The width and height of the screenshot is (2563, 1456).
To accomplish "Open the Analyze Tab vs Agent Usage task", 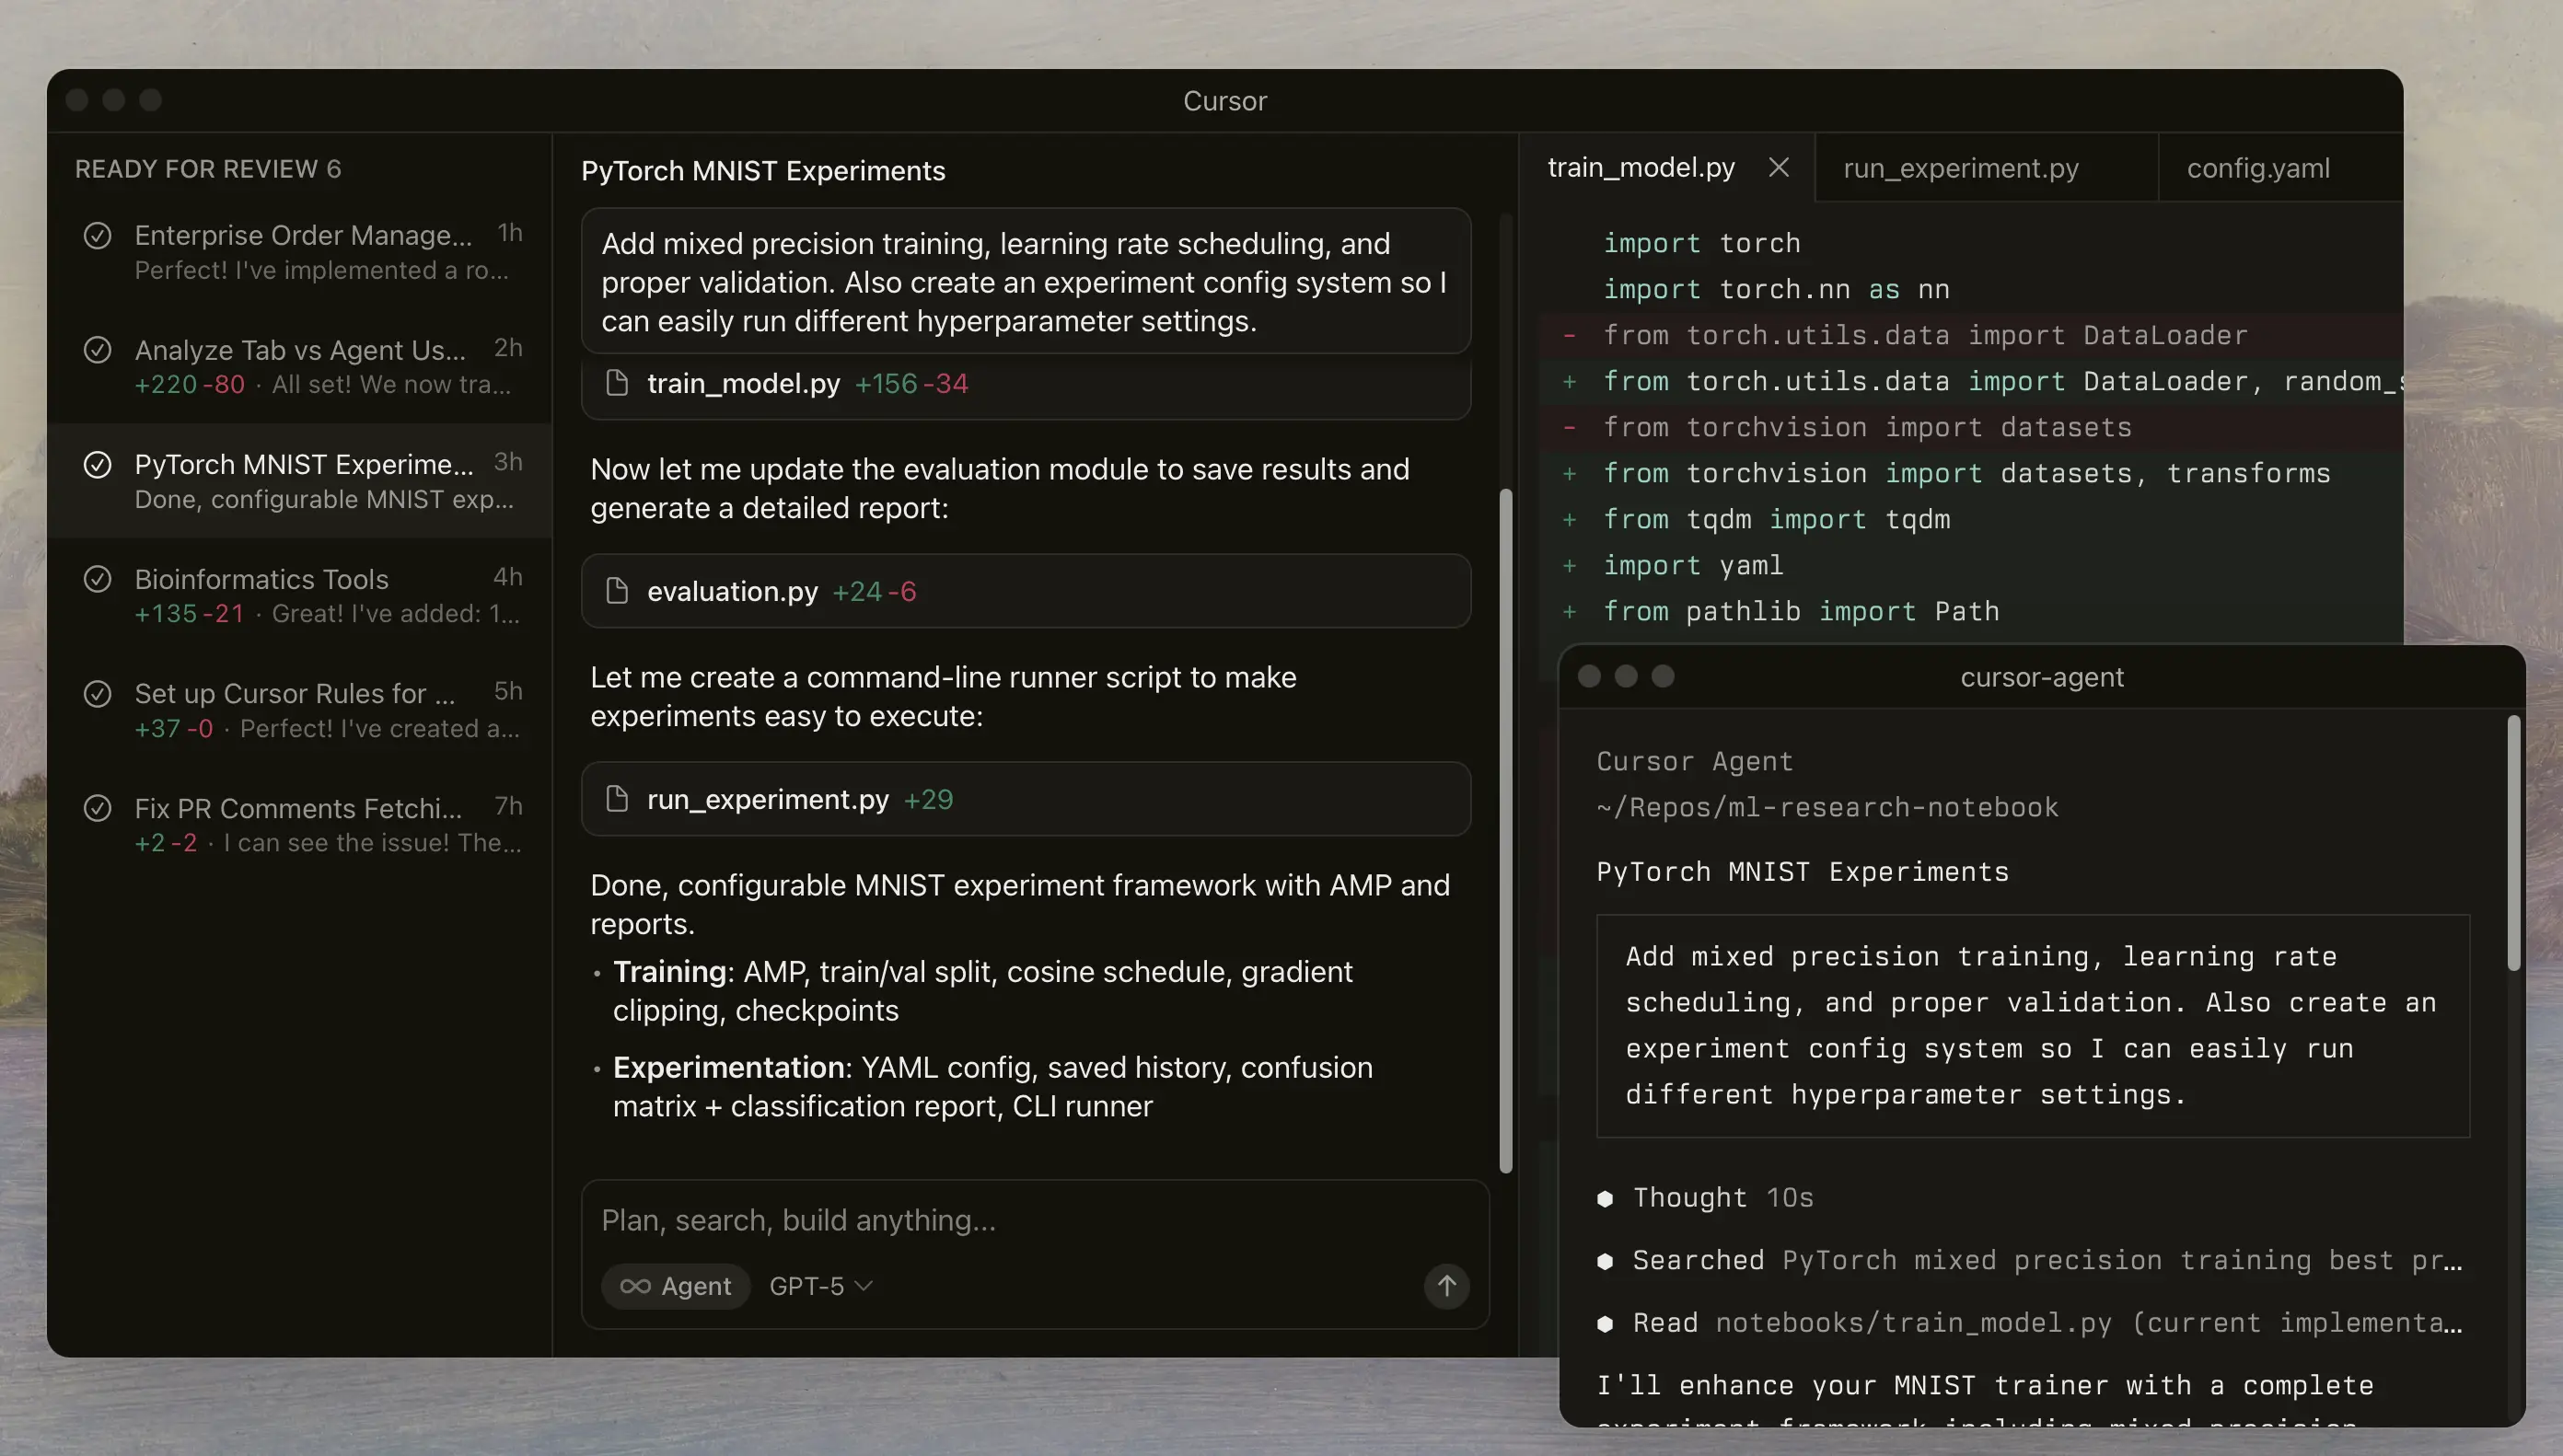I will coord(300,366).
